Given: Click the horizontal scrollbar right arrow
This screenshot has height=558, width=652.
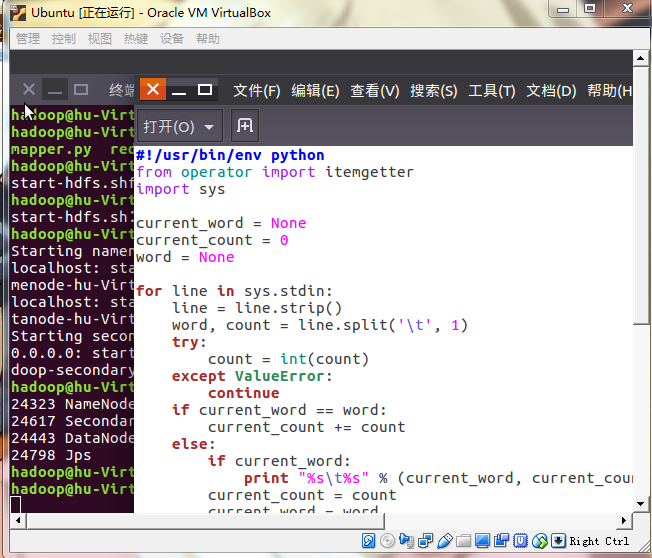Looking at the screenshot, I should coord(624,520).
